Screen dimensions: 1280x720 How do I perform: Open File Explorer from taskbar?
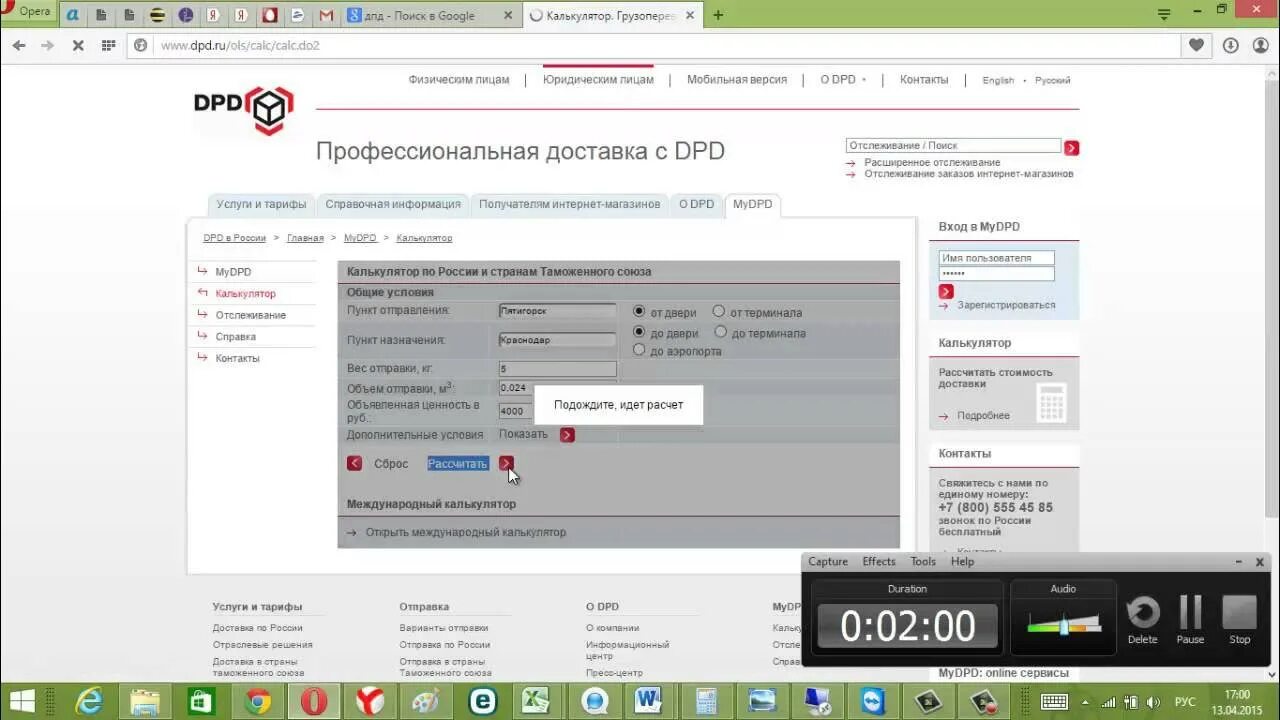pos(146,700)
